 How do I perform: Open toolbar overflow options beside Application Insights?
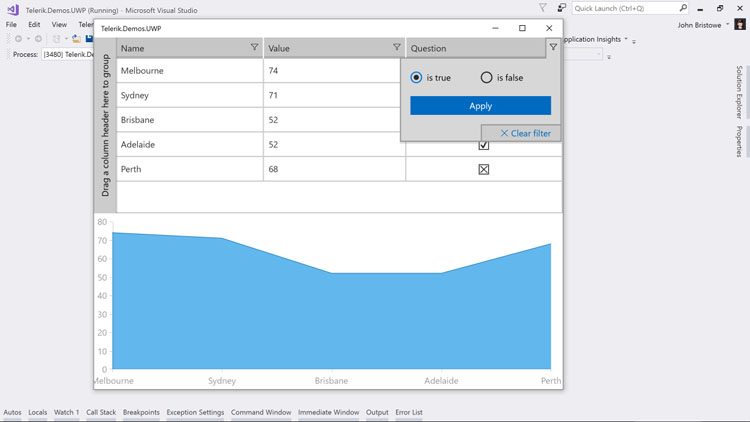point(634,42)
